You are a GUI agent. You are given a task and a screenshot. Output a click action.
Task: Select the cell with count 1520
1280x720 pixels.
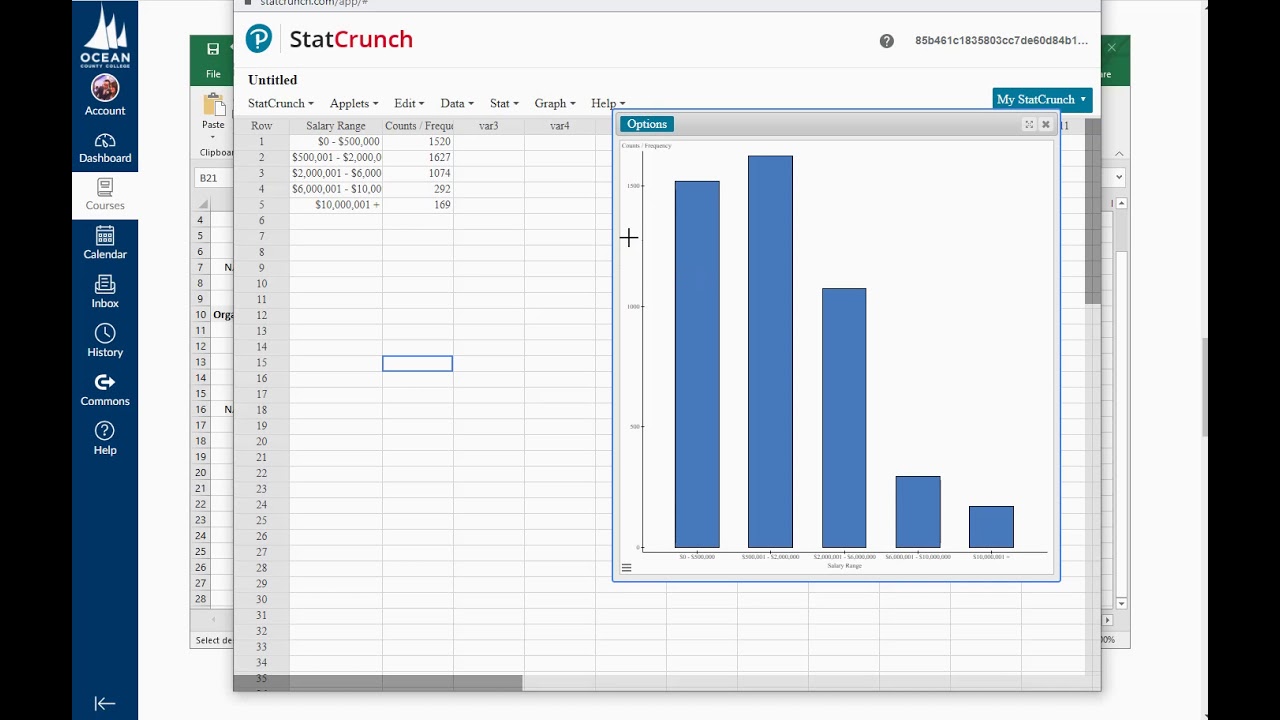(418, 142)
